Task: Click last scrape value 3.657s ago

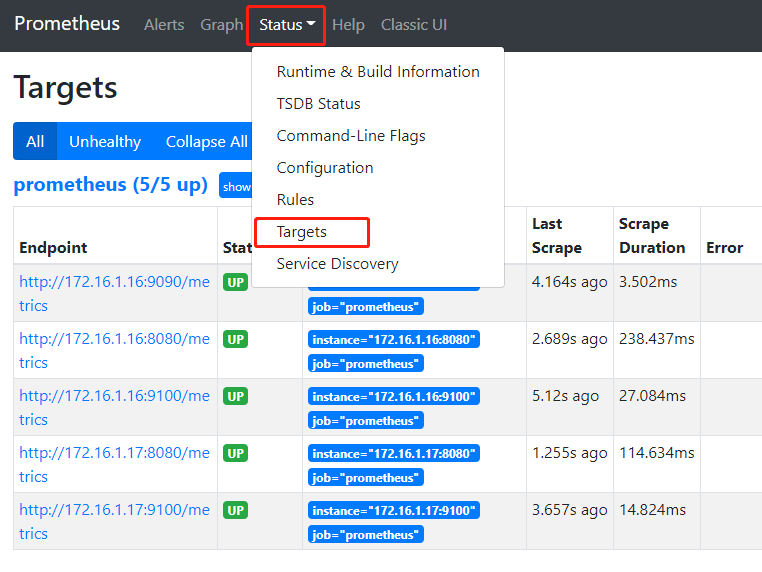Action: coord(570,510)
